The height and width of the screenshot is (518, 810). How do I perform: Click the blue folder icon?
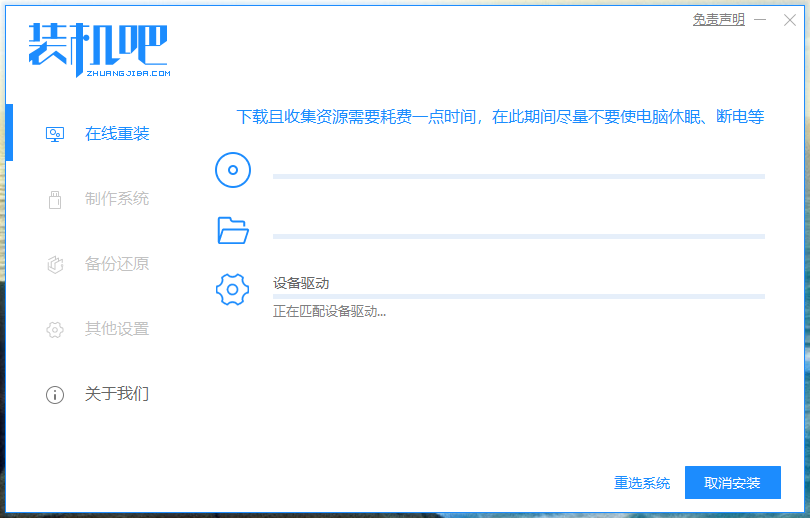coord(233,231)
